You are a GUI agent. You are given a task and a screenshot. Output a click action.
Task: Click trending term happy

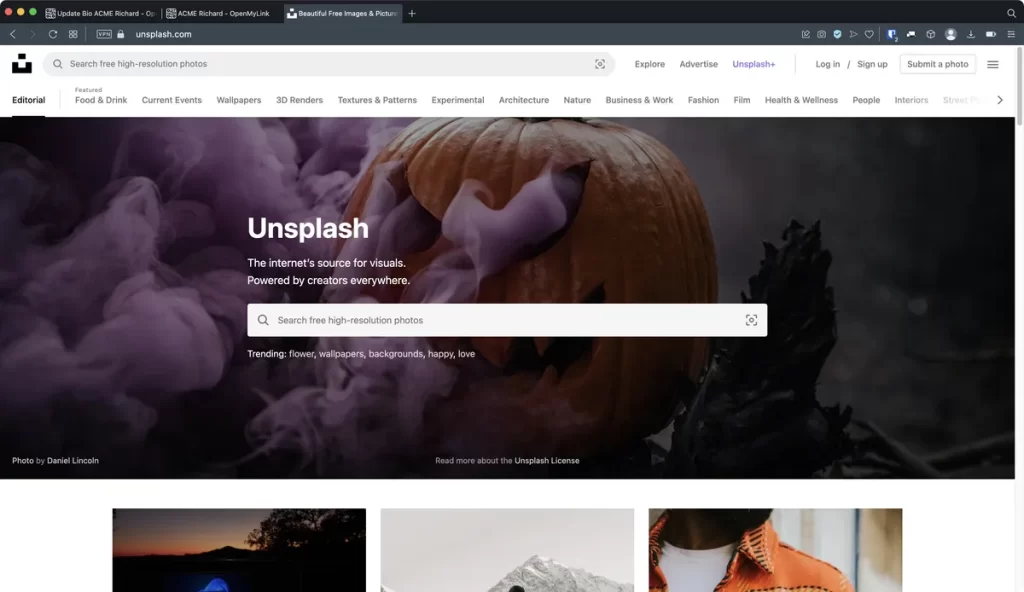click(441, 354)
